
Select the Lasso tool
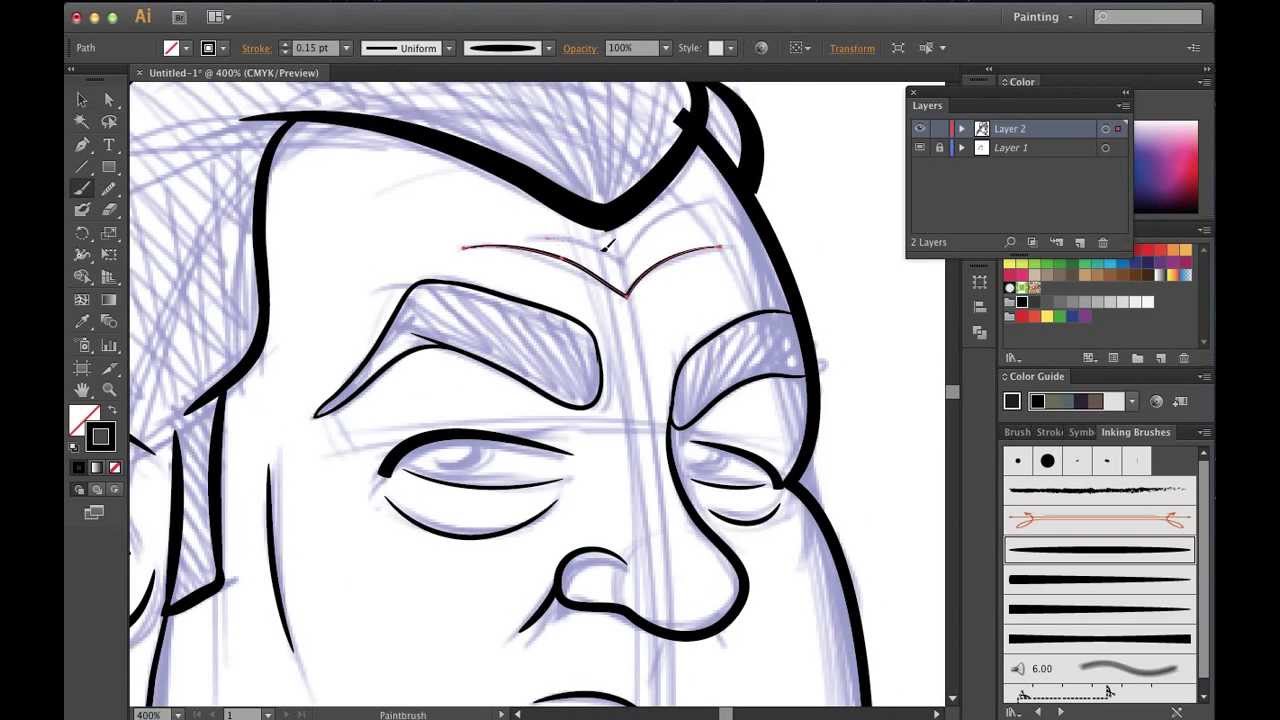pos(109,122)
